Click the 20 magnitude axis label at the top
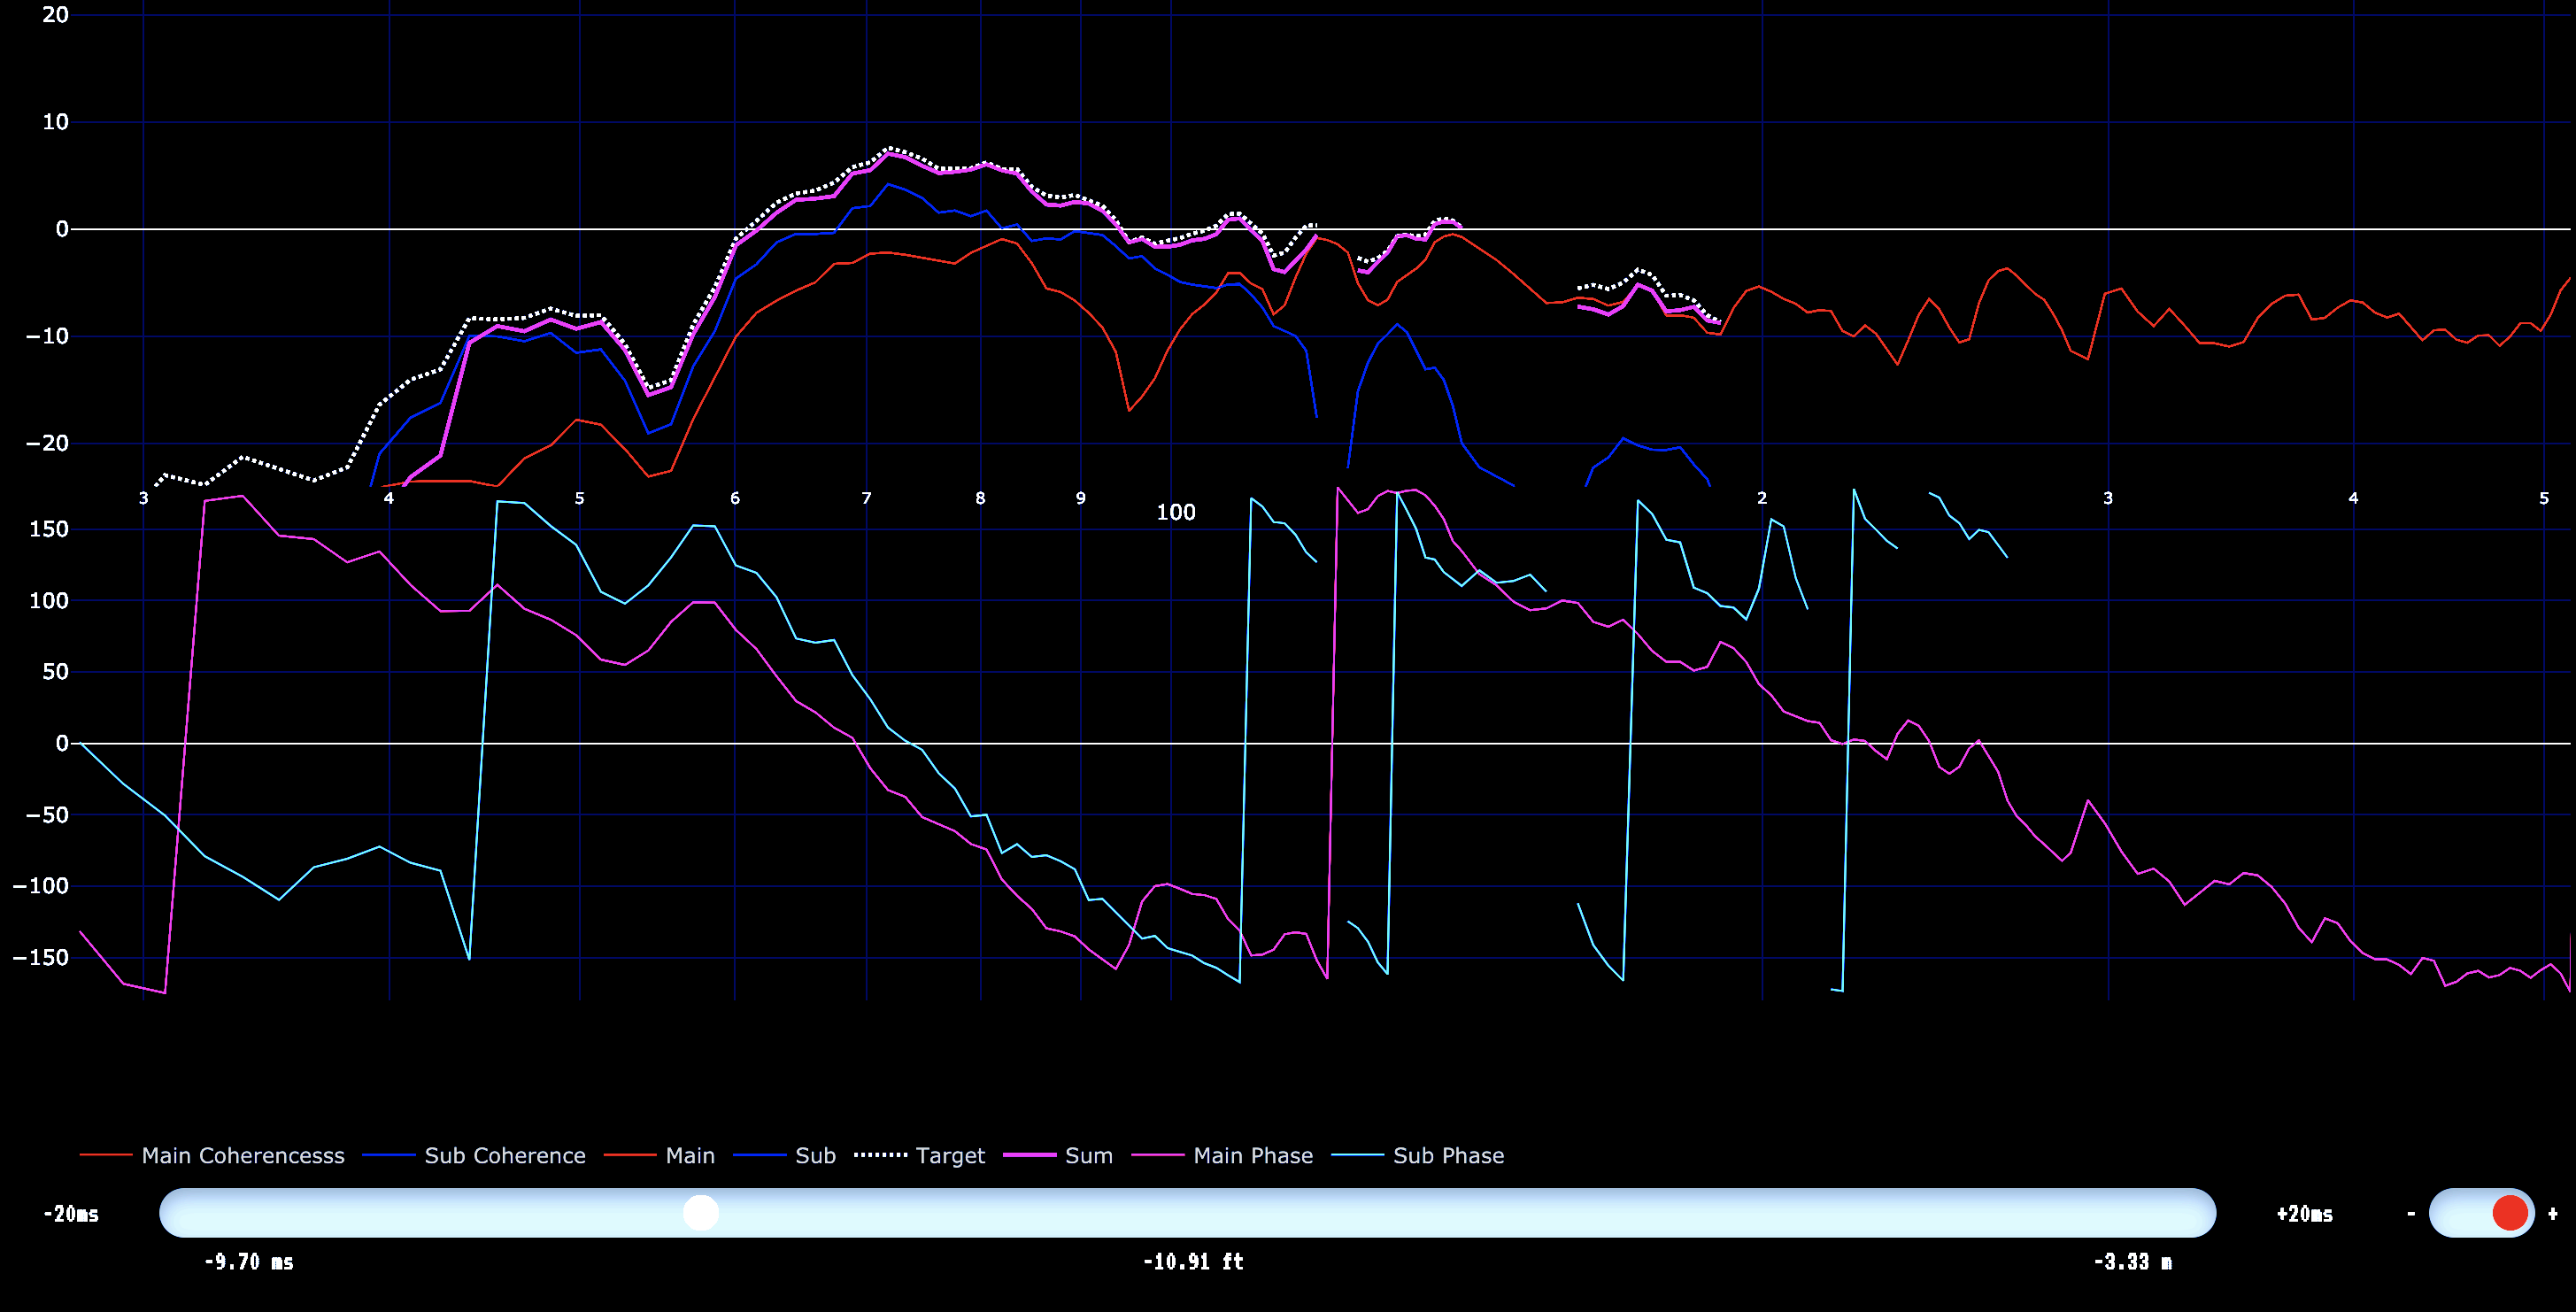This screenshot has height=1312, width=2576. (x=55, y=15)
